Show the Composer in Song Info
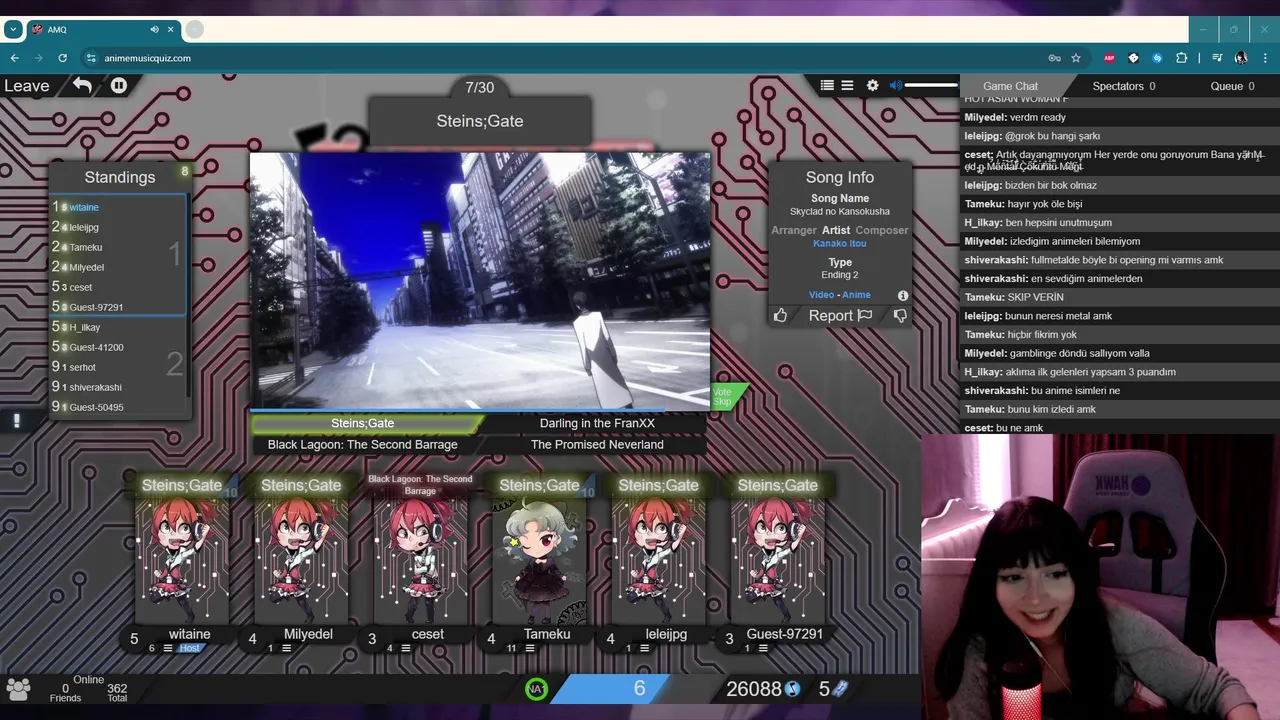1280x720 pixels. click(882, 230)
